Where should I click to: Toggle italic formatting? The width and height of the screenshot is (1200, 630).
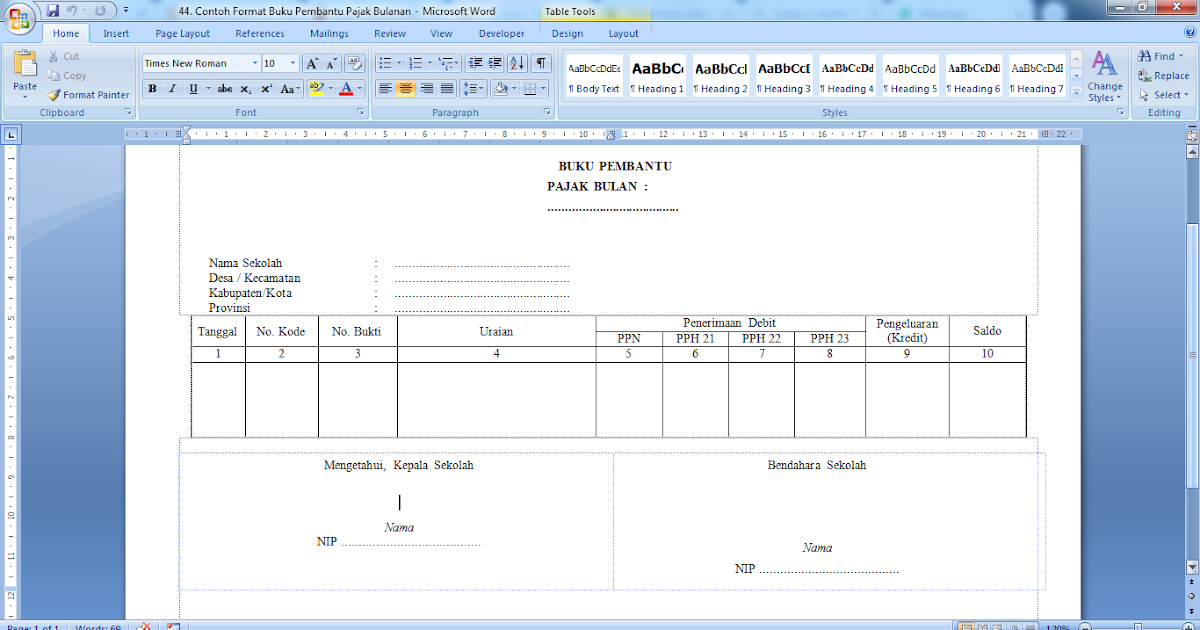172,89
